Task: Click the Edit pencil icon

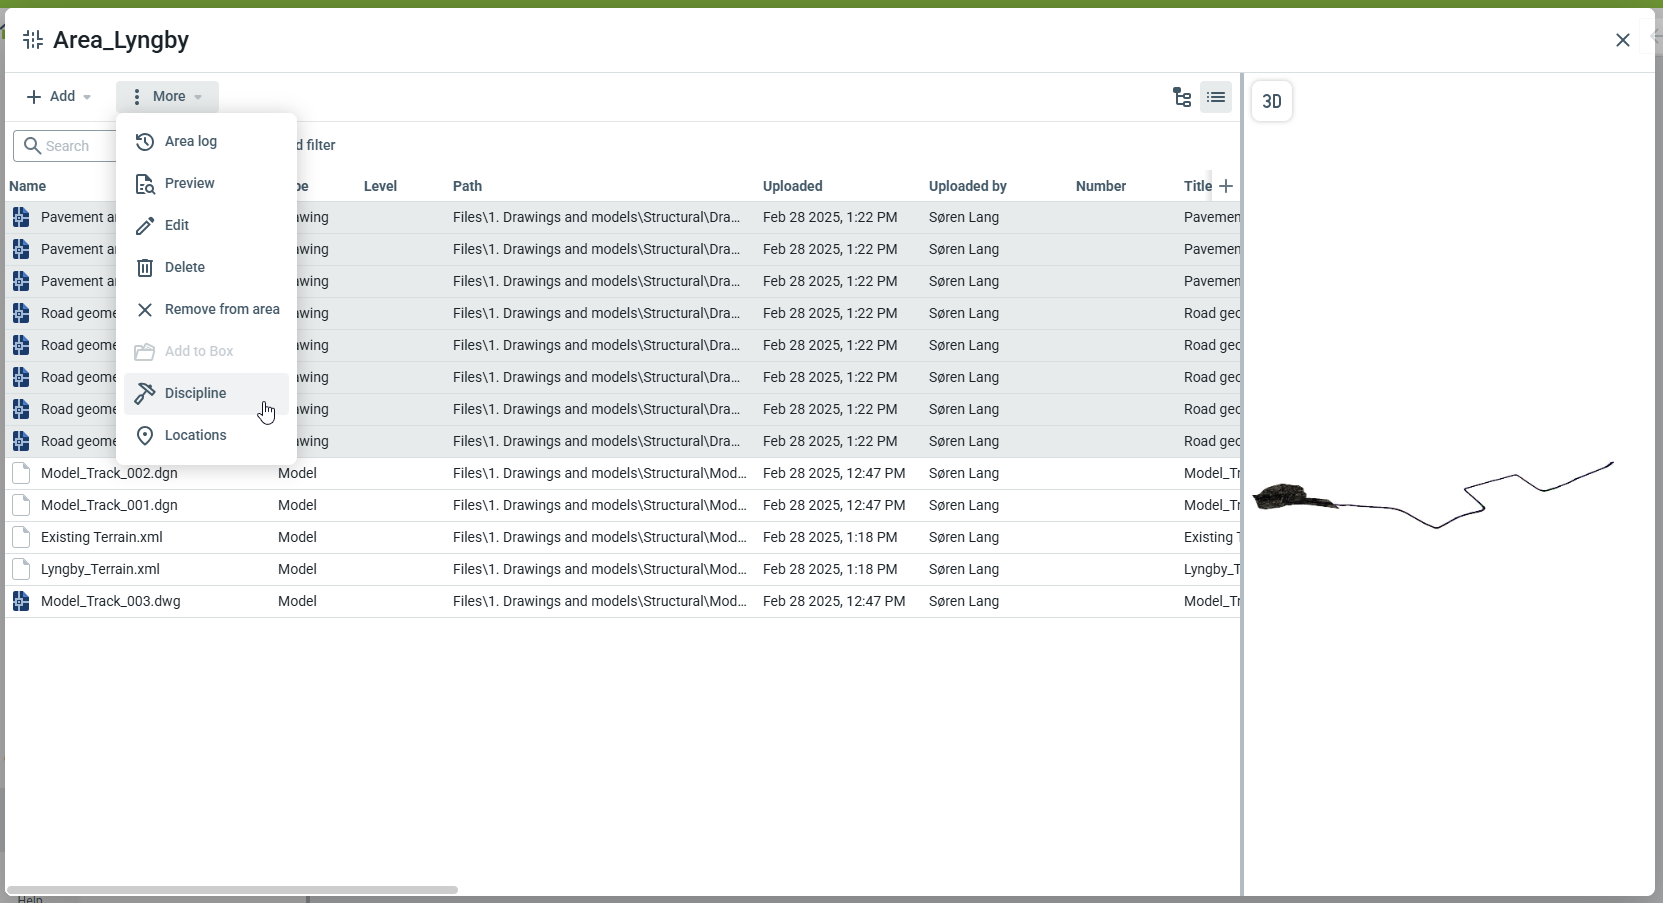Action: pos(145,226)
